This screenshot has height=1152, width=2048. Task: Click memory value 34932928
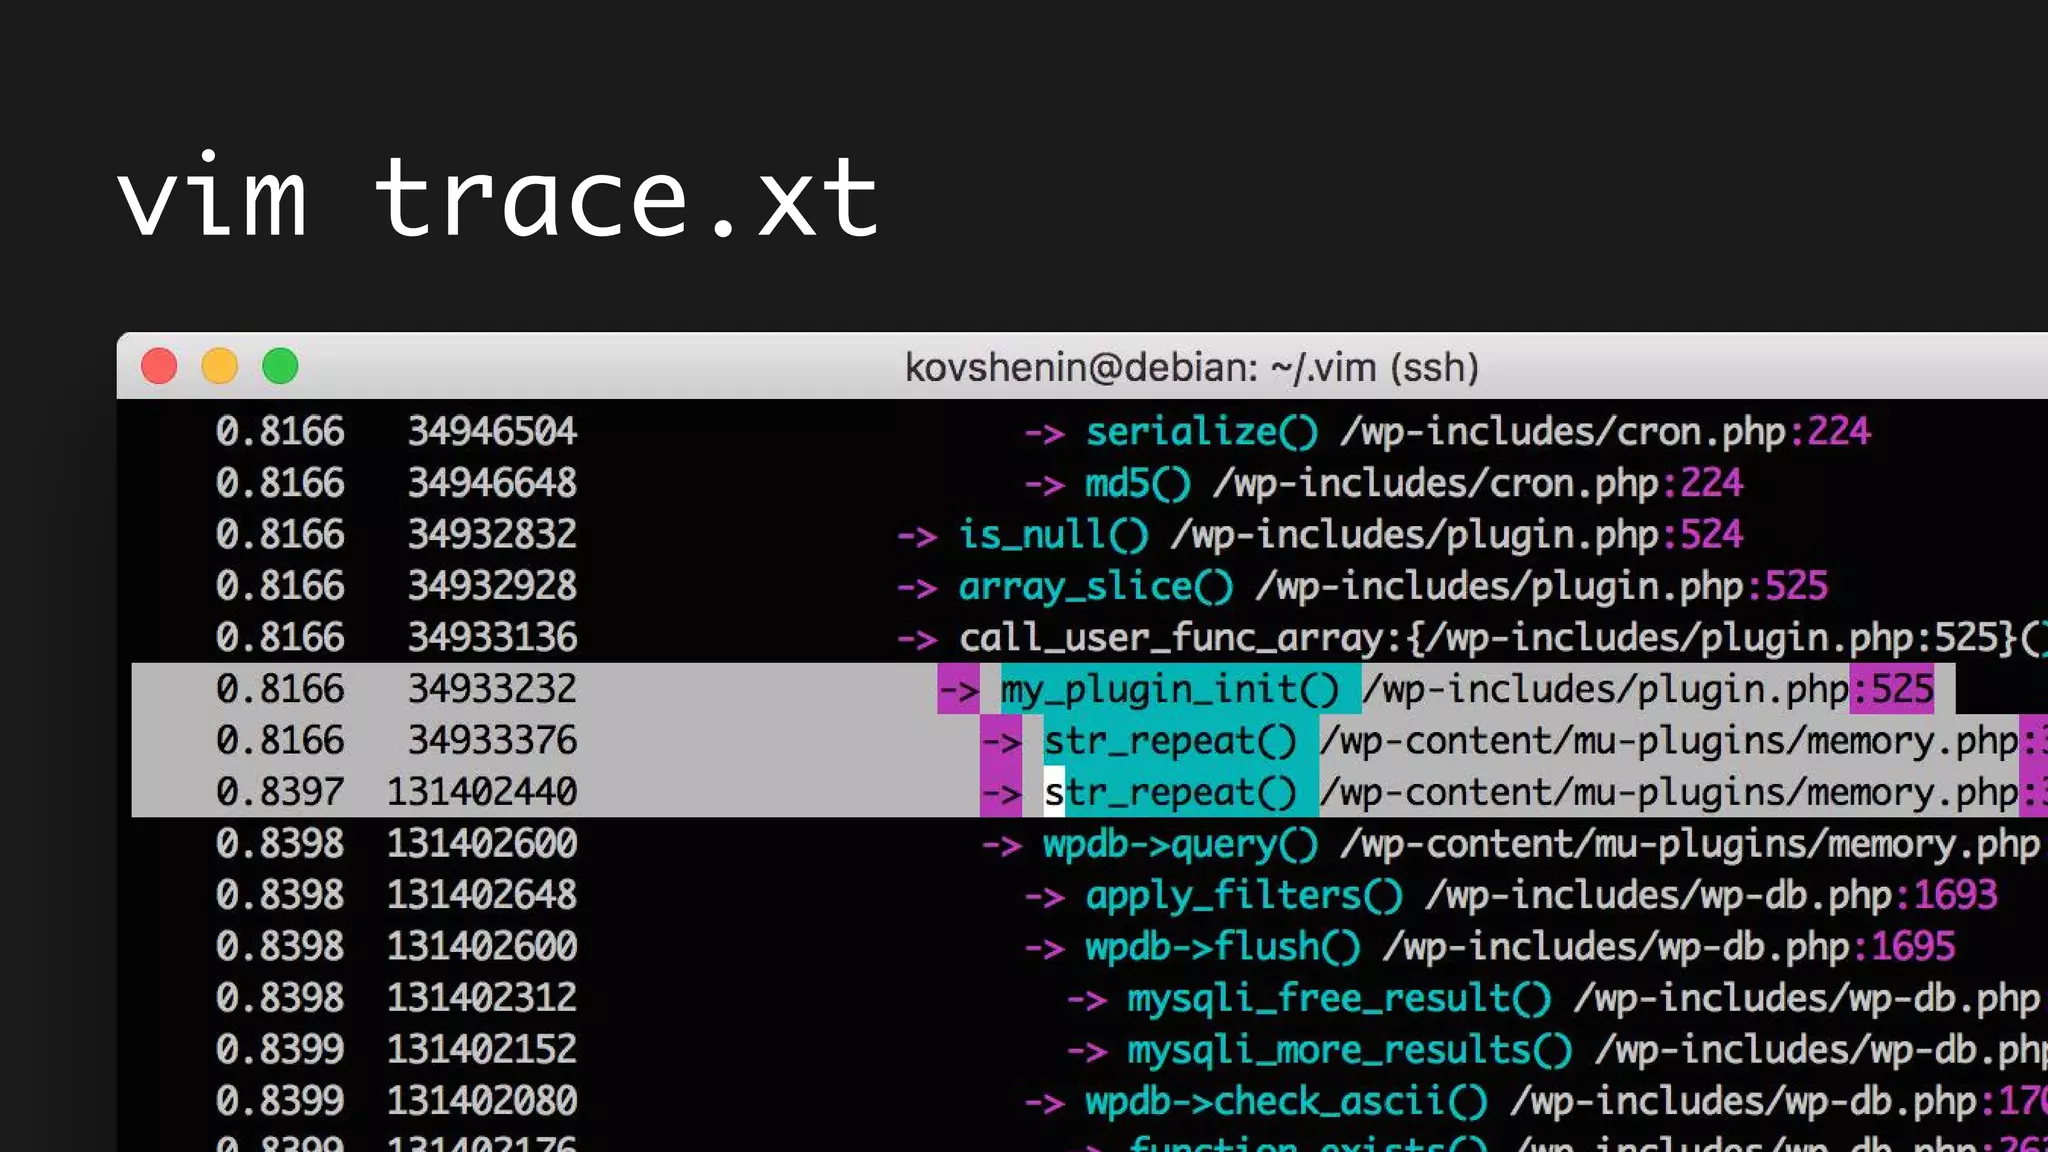coord(492,586)
